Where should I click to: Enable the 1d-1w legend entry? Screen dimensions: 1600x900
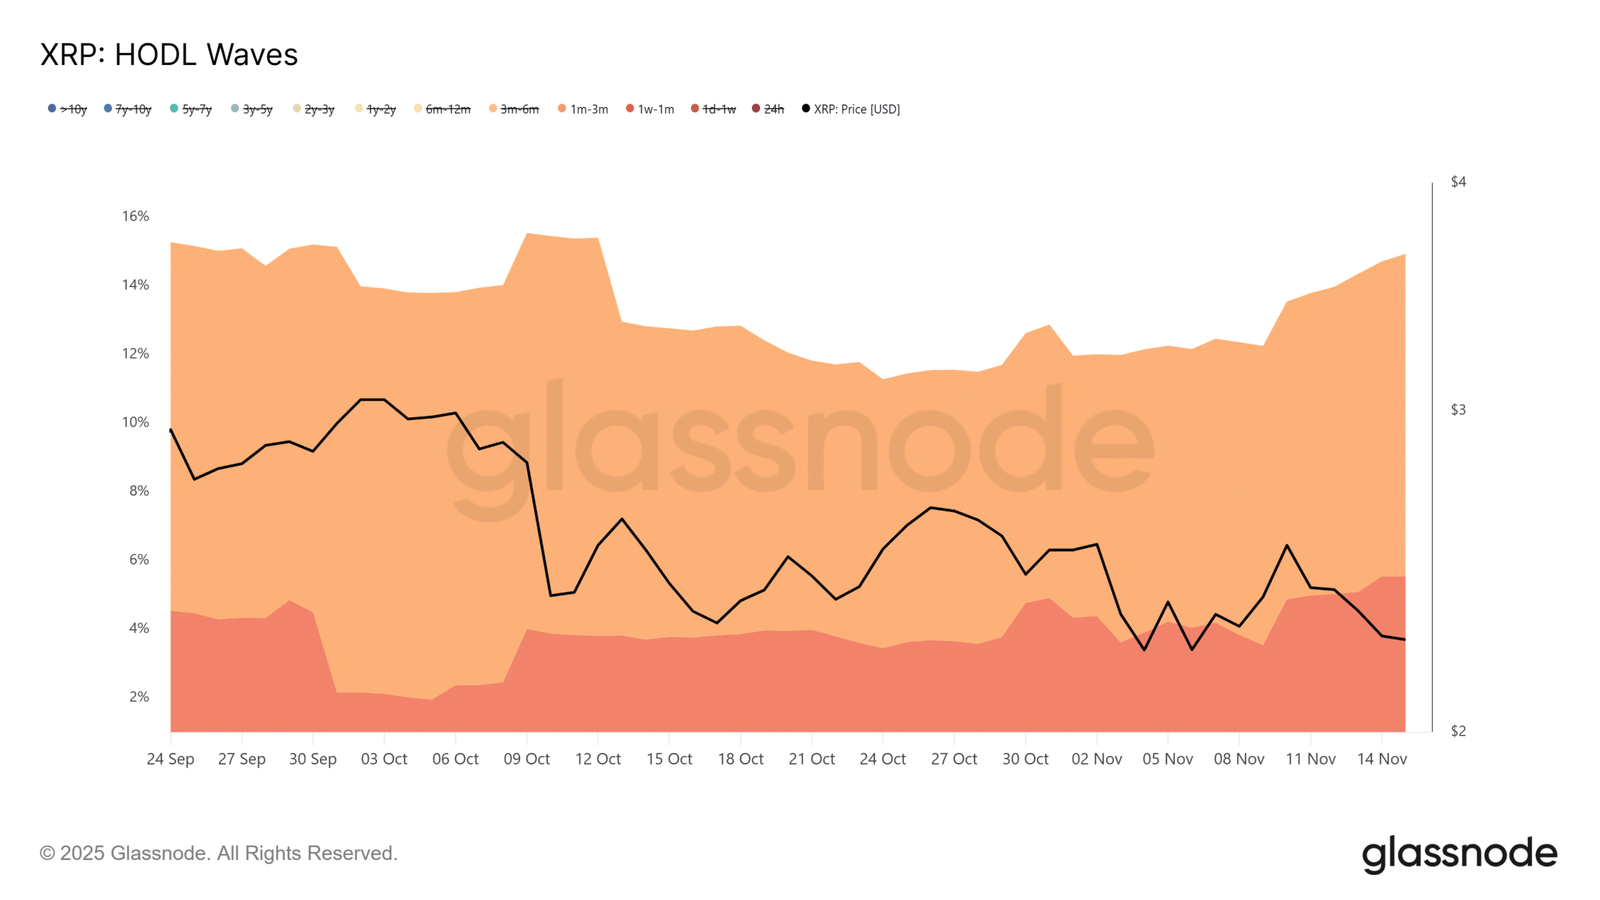713,109
